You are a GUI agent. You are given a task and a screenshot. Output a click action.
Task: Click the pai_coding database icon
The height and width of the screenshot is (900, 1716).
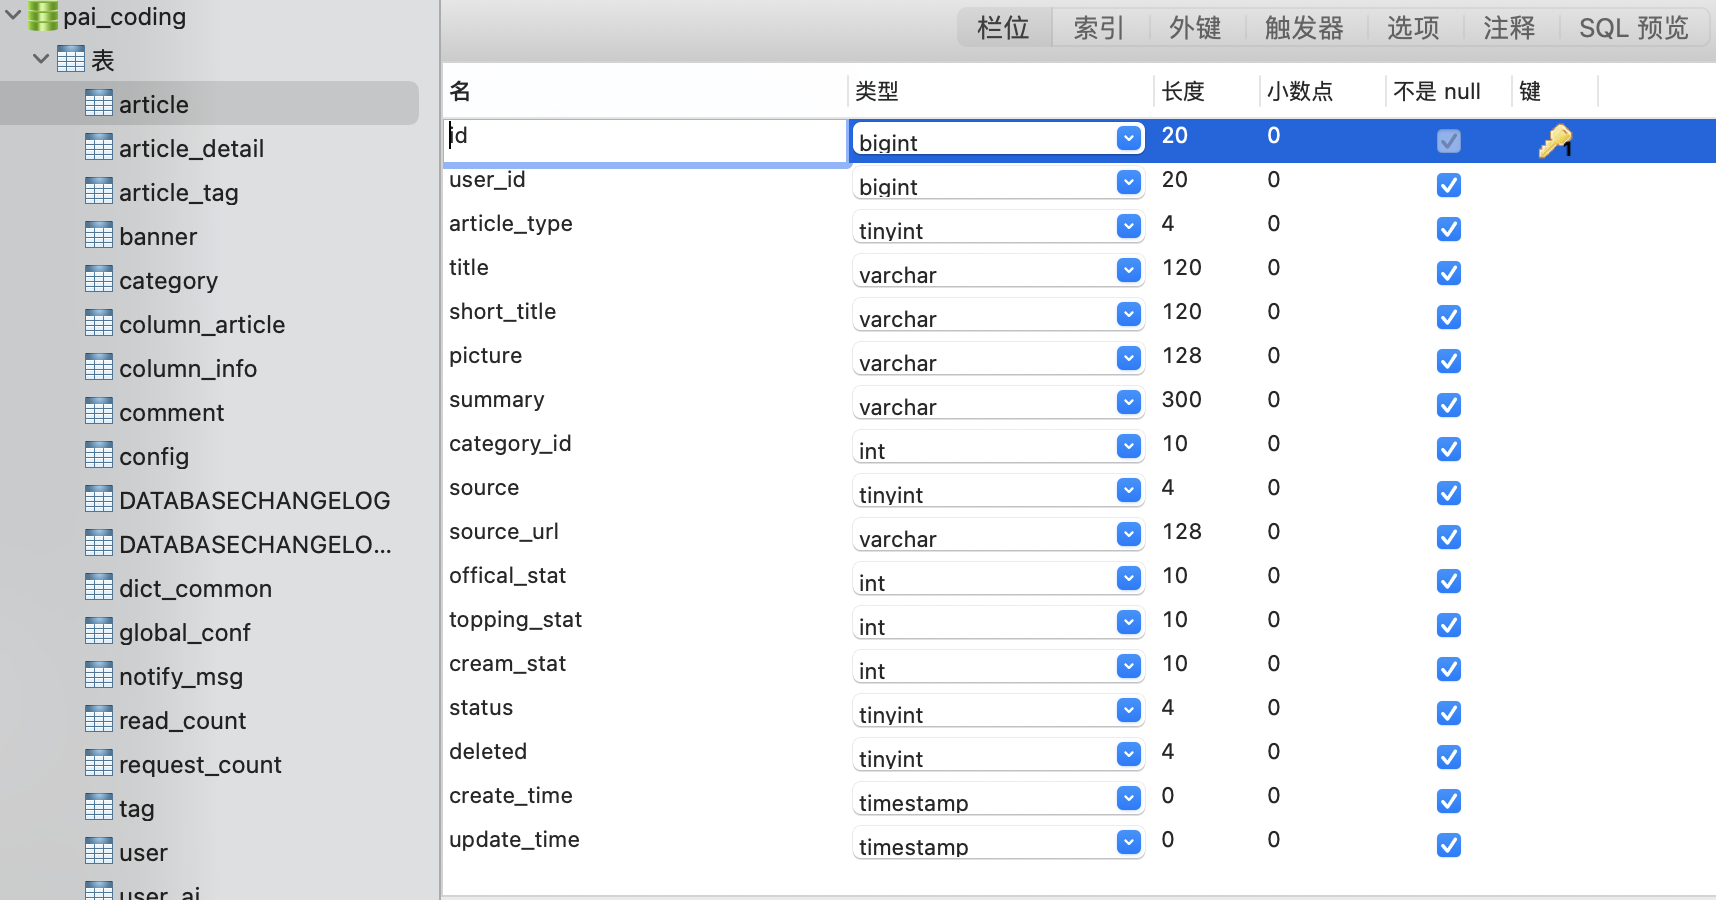(43, 16)
